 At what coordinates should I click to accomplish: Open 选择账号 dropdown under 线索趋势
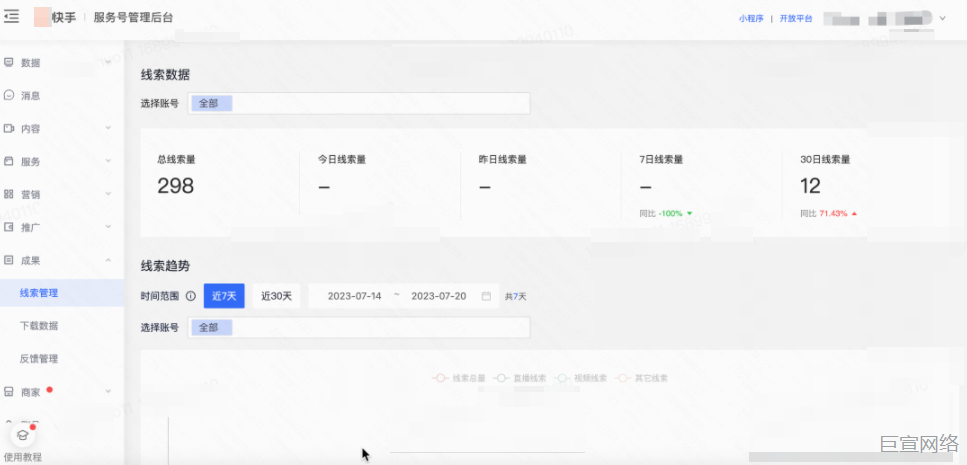pos(358,327)
